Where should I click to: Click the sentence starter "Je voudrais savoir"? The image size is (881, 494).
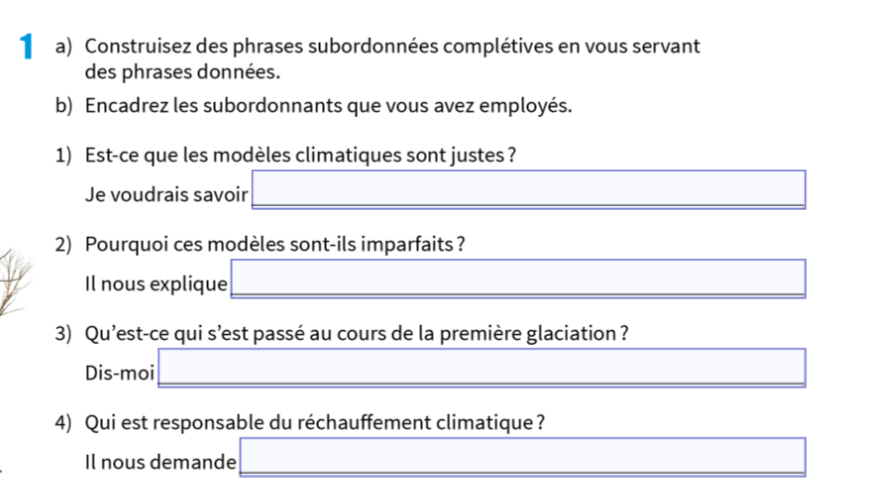166,194
